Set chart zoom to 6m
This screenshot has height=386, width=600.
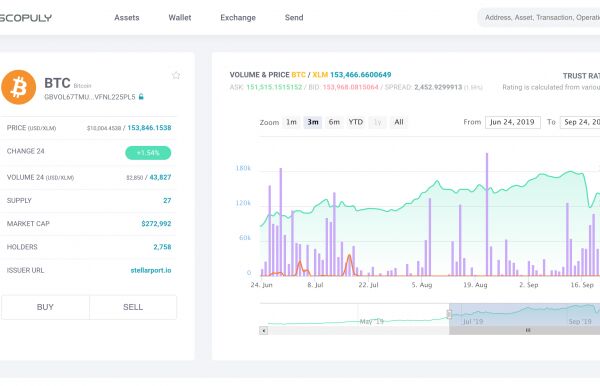point(334,122)
